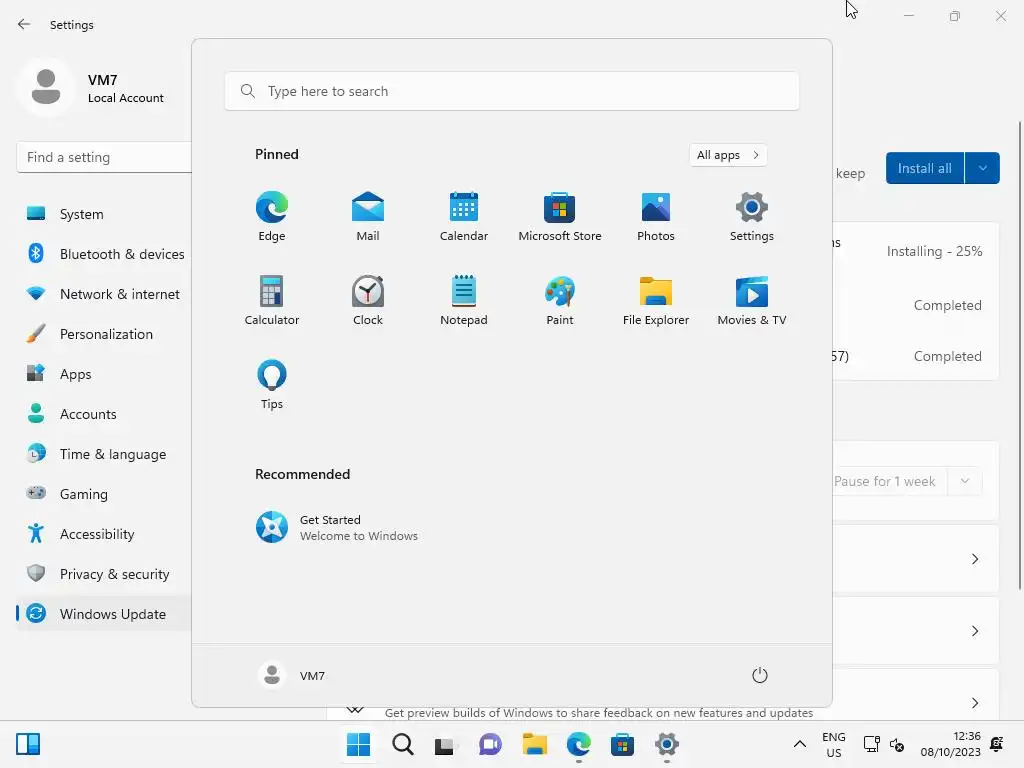Open Chat icon on taskbar
Viewport: 1024px width, 768px height.
(x=490, y=744)
